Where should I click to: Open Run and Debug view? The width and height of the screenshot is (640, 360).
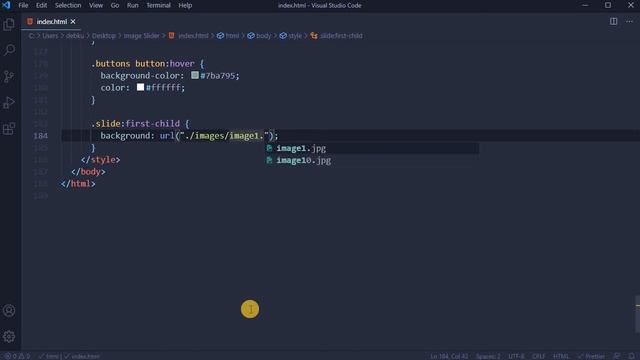[x=9, y=102]
